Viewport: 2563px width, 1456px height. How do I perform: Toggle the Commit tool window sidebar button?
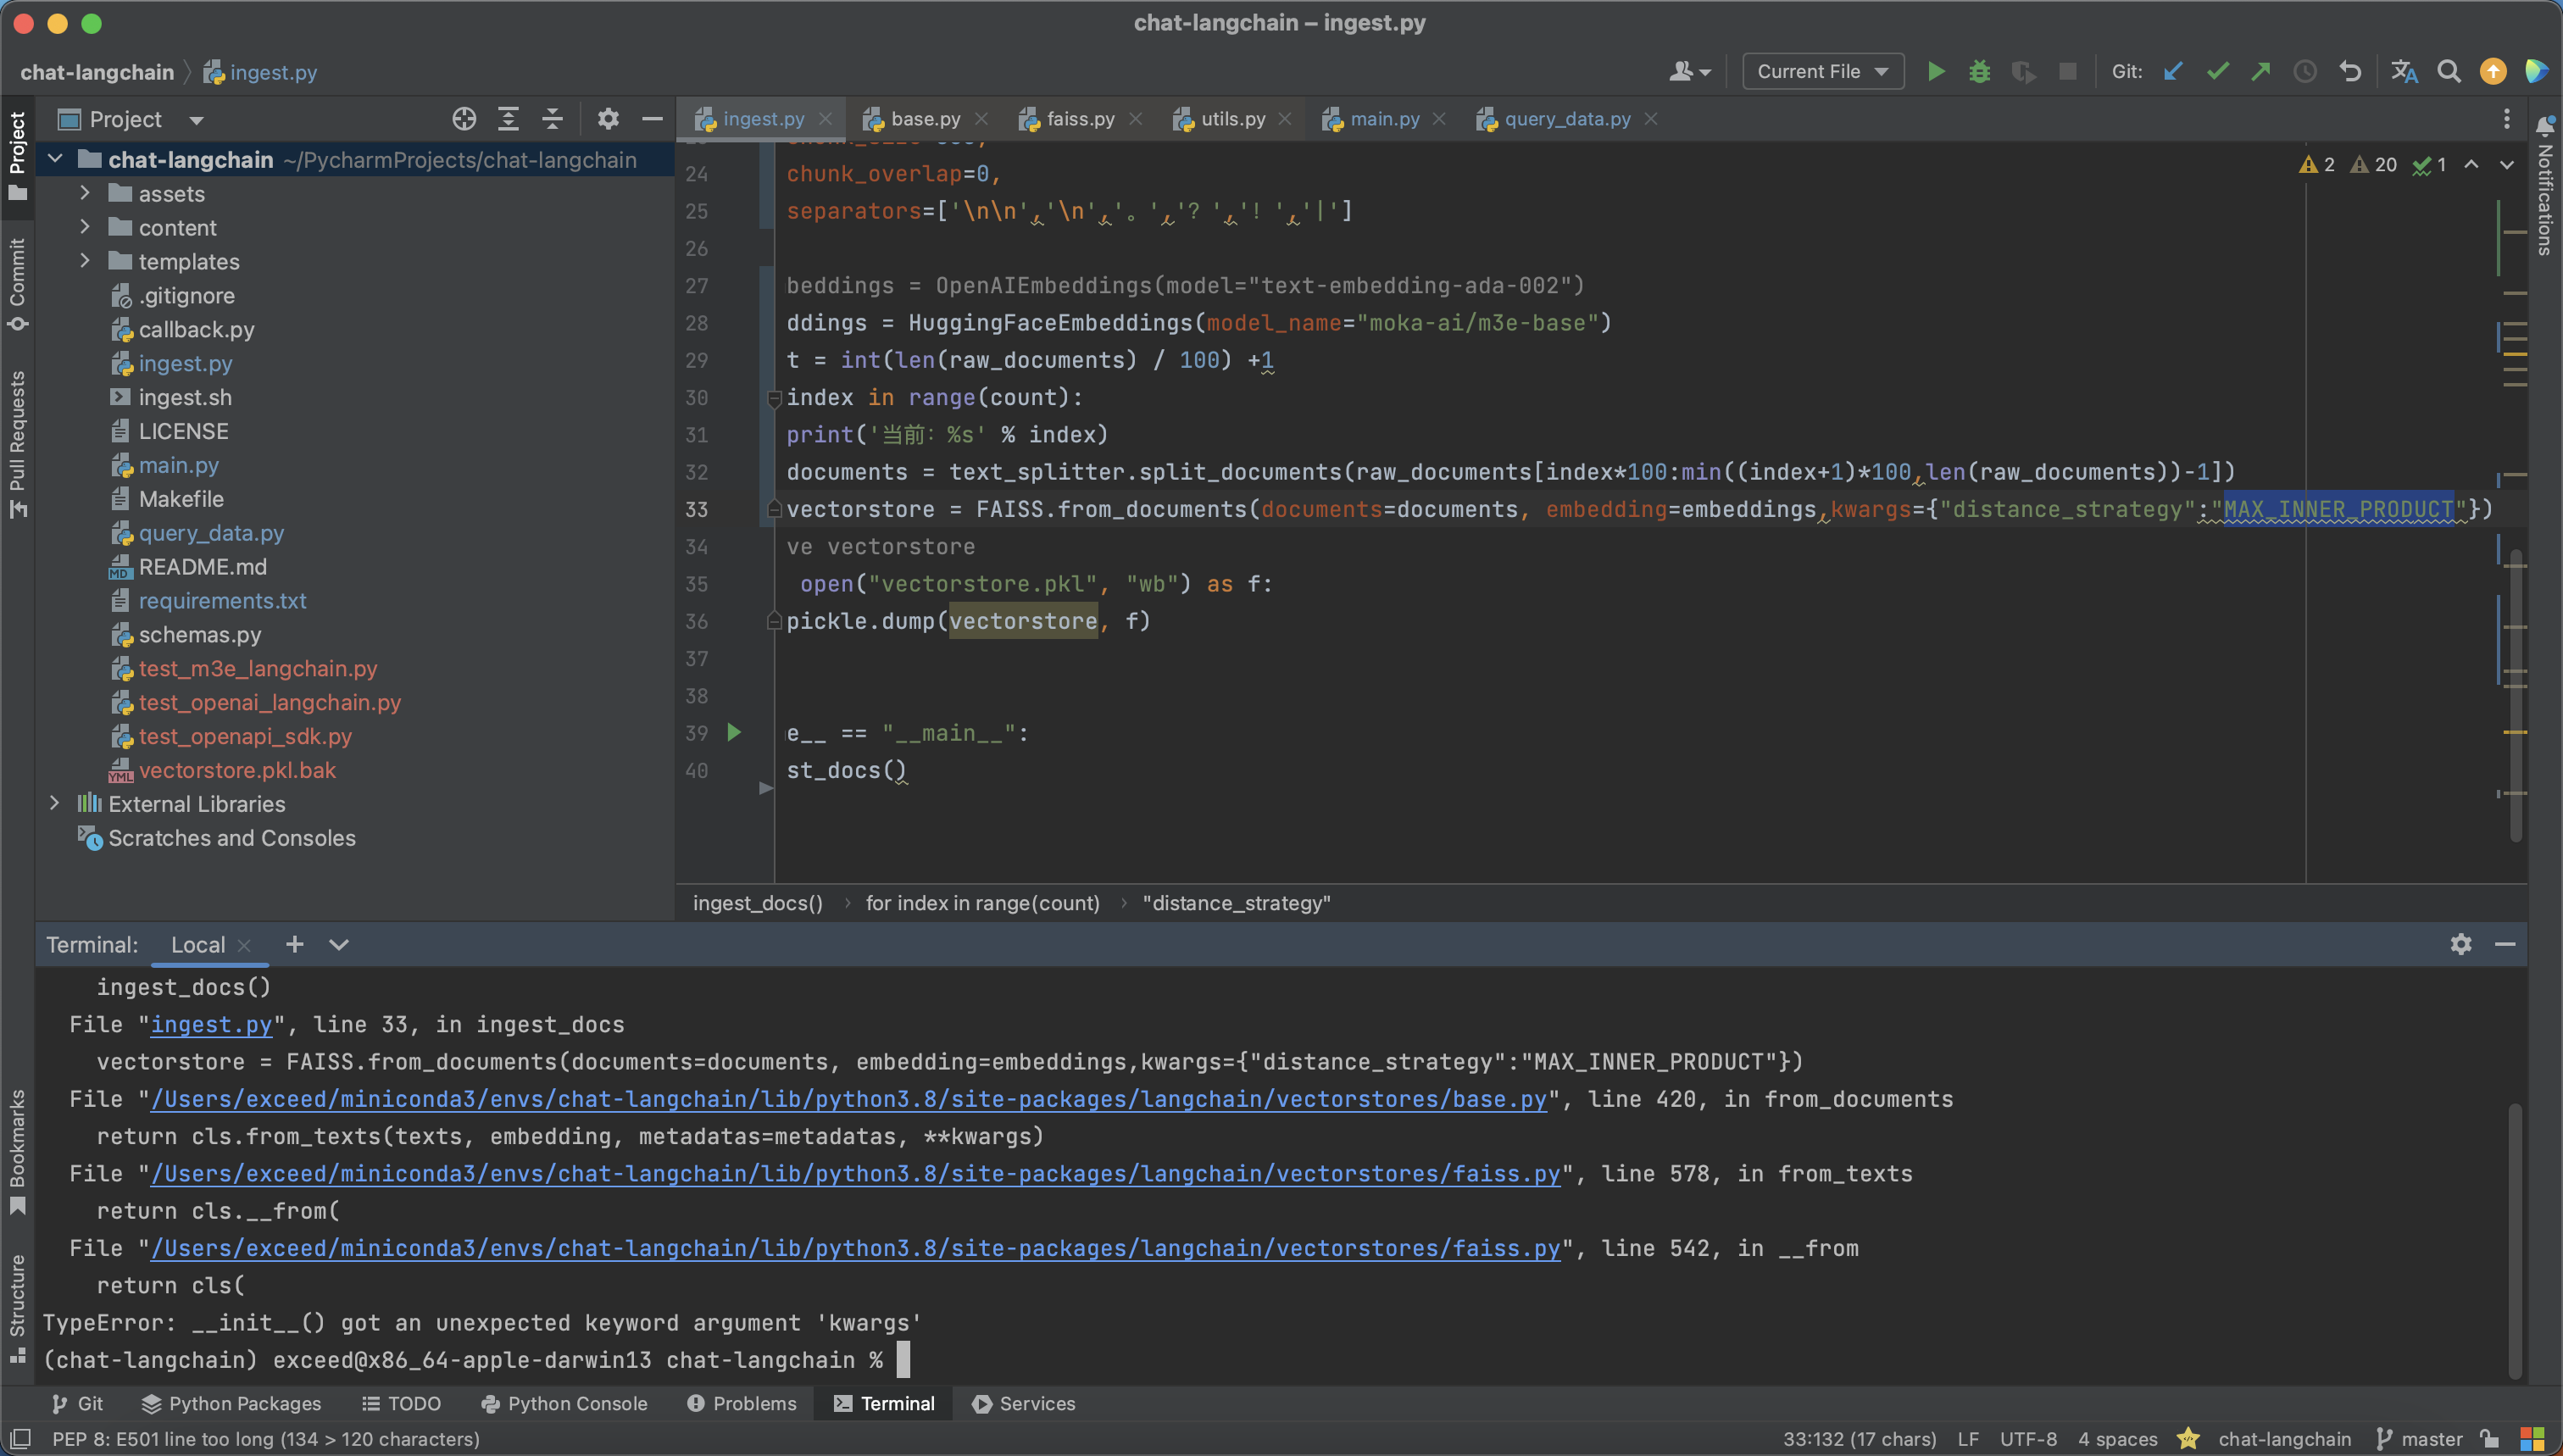17,283
